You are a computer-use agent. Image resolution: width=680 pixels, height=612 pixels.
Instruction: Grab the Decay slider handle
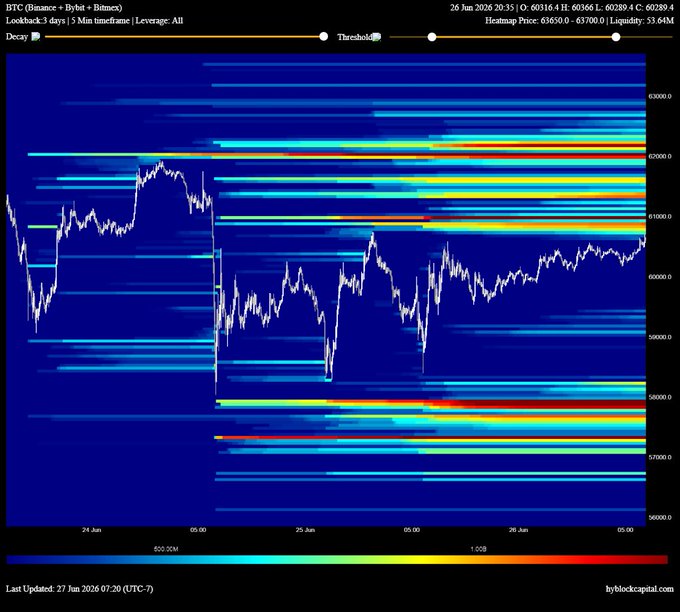[x=324, y=37]
